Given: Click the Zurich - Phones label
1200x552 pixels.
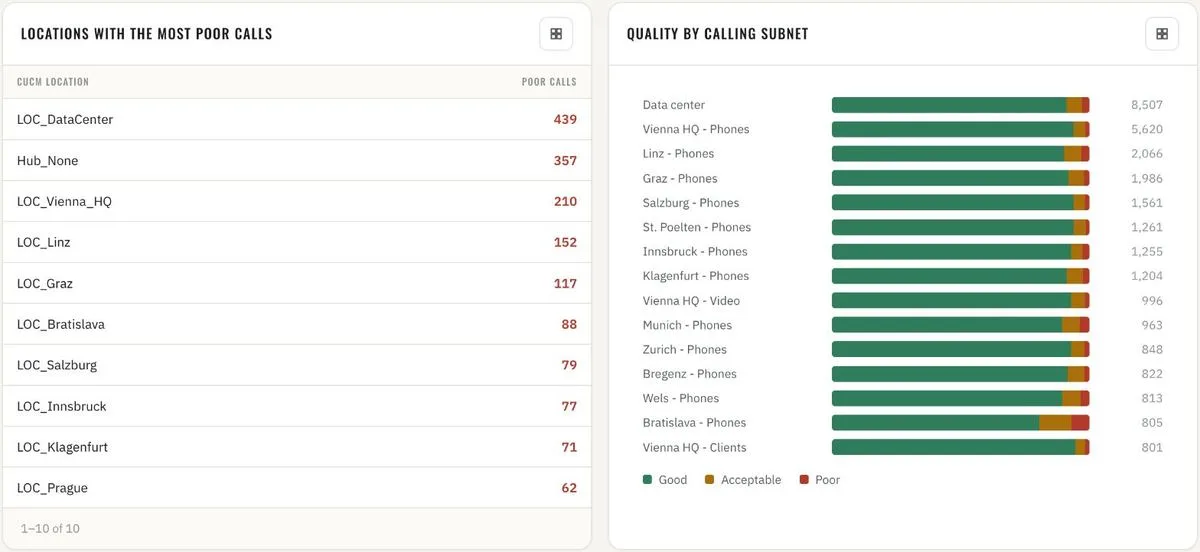Looking at the screenshot, I should 685,350.
